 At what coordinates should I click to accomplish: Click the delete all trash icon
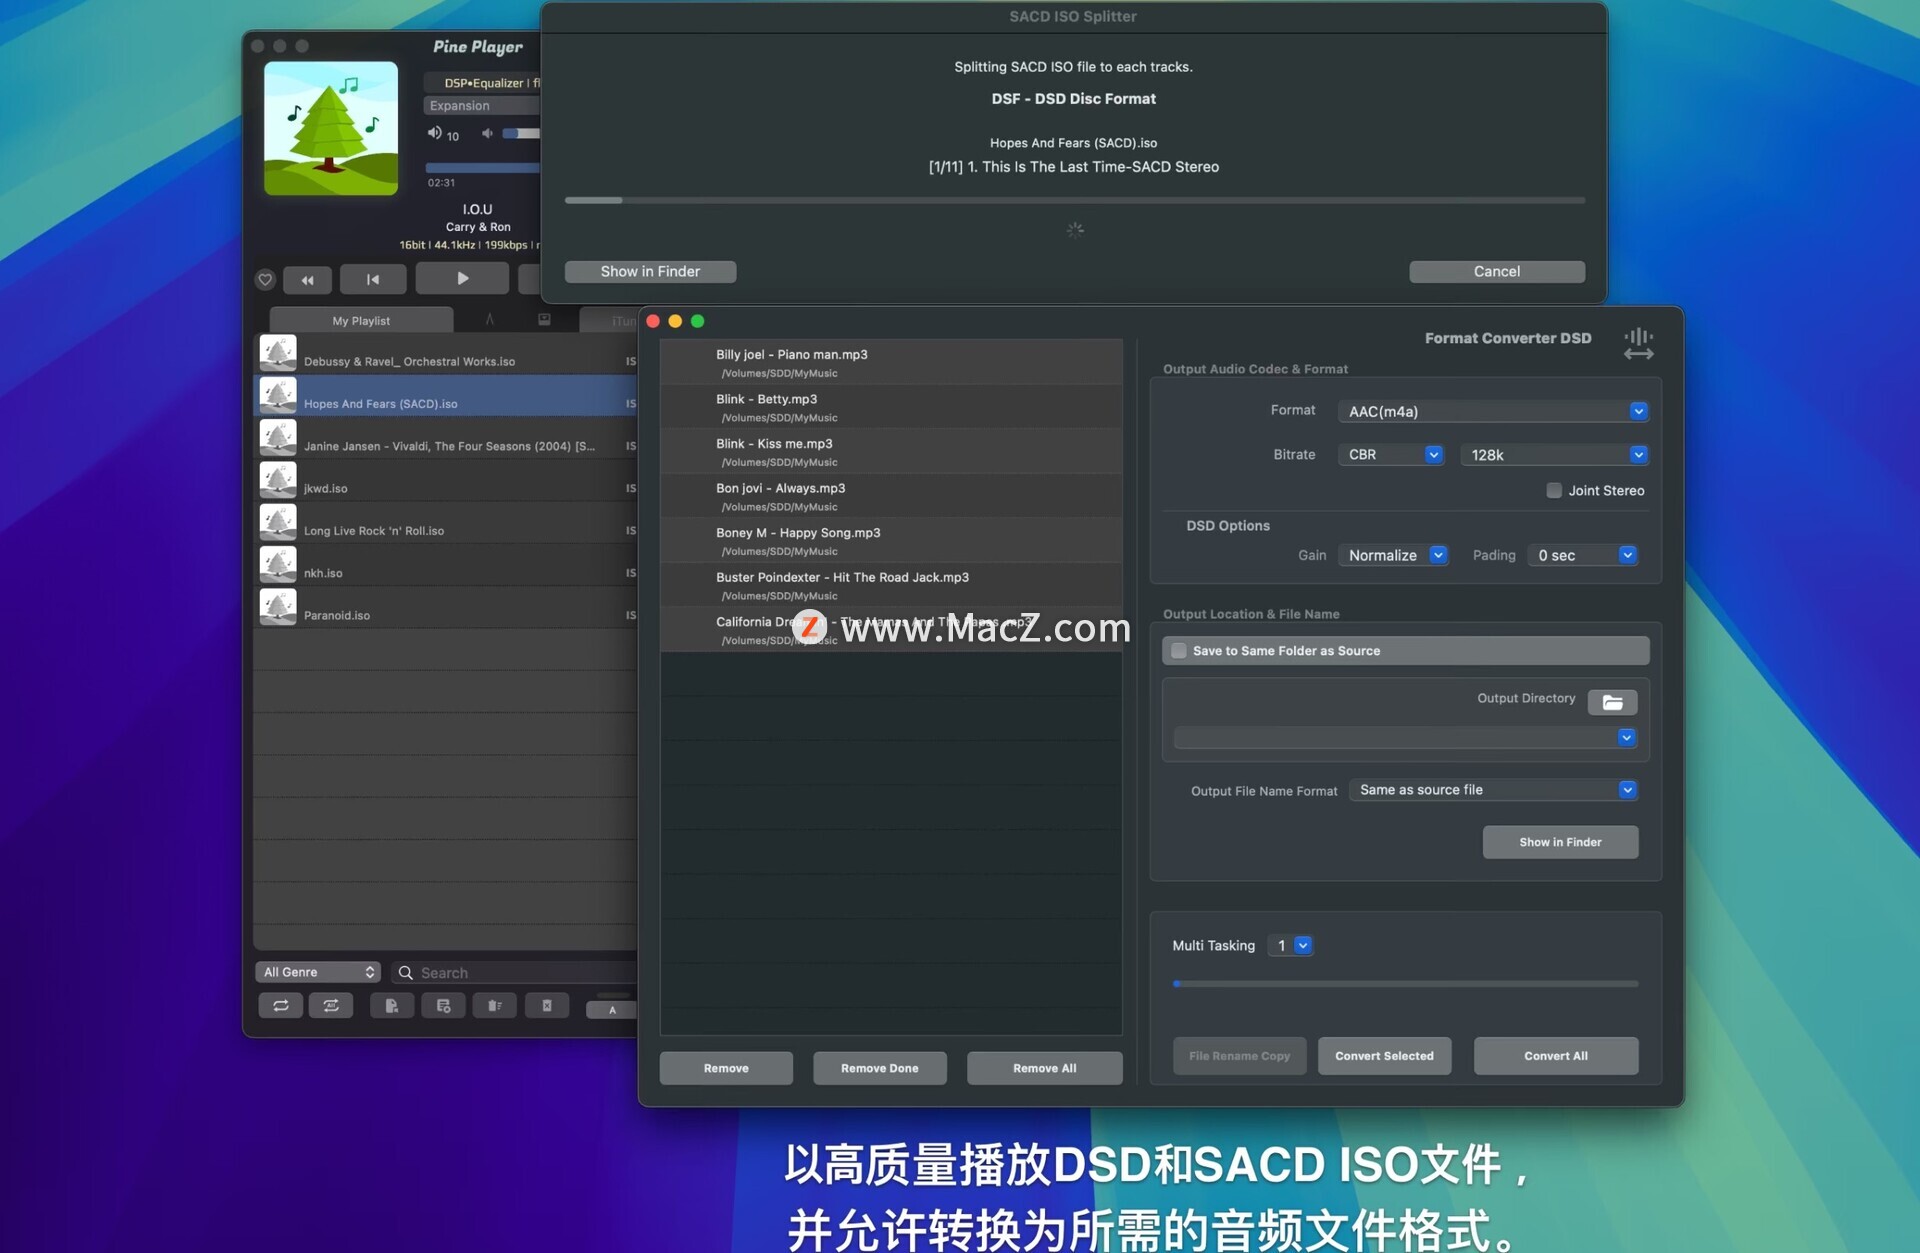(547, 1006)
